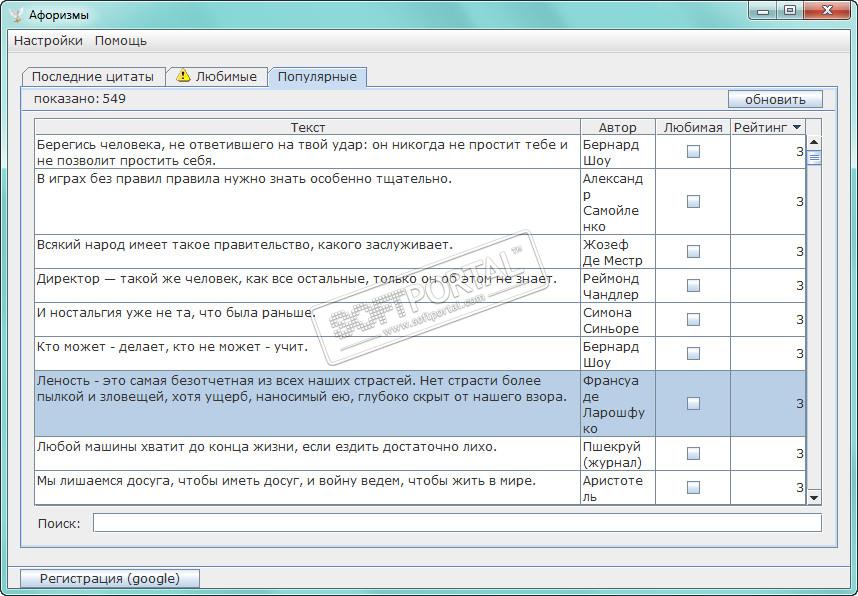This screenshot has height=596, width=858.
Task: Click author cell 'Александр Самойленко'
Action: pos(618,201)
